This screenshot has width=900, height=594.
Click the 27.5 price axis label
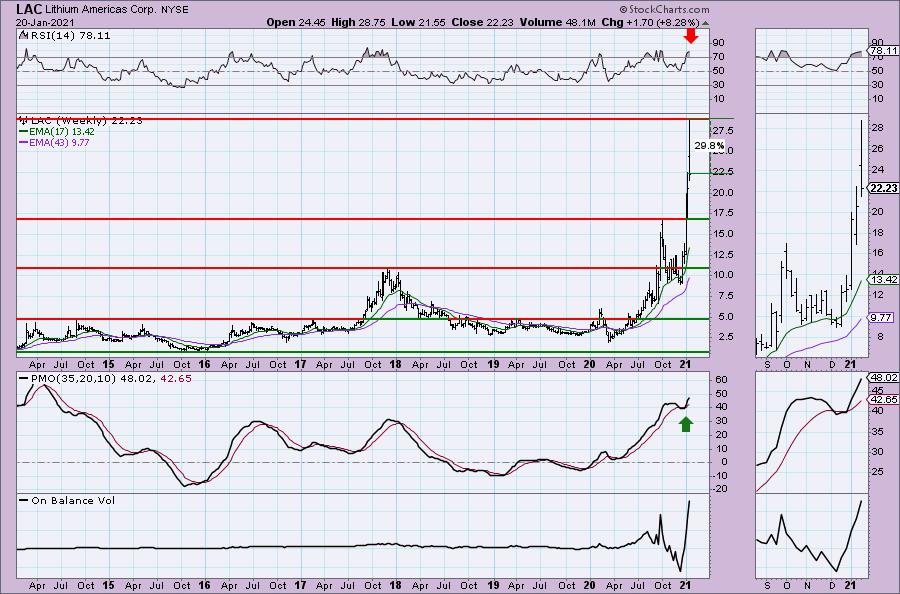tap(722, 131)
